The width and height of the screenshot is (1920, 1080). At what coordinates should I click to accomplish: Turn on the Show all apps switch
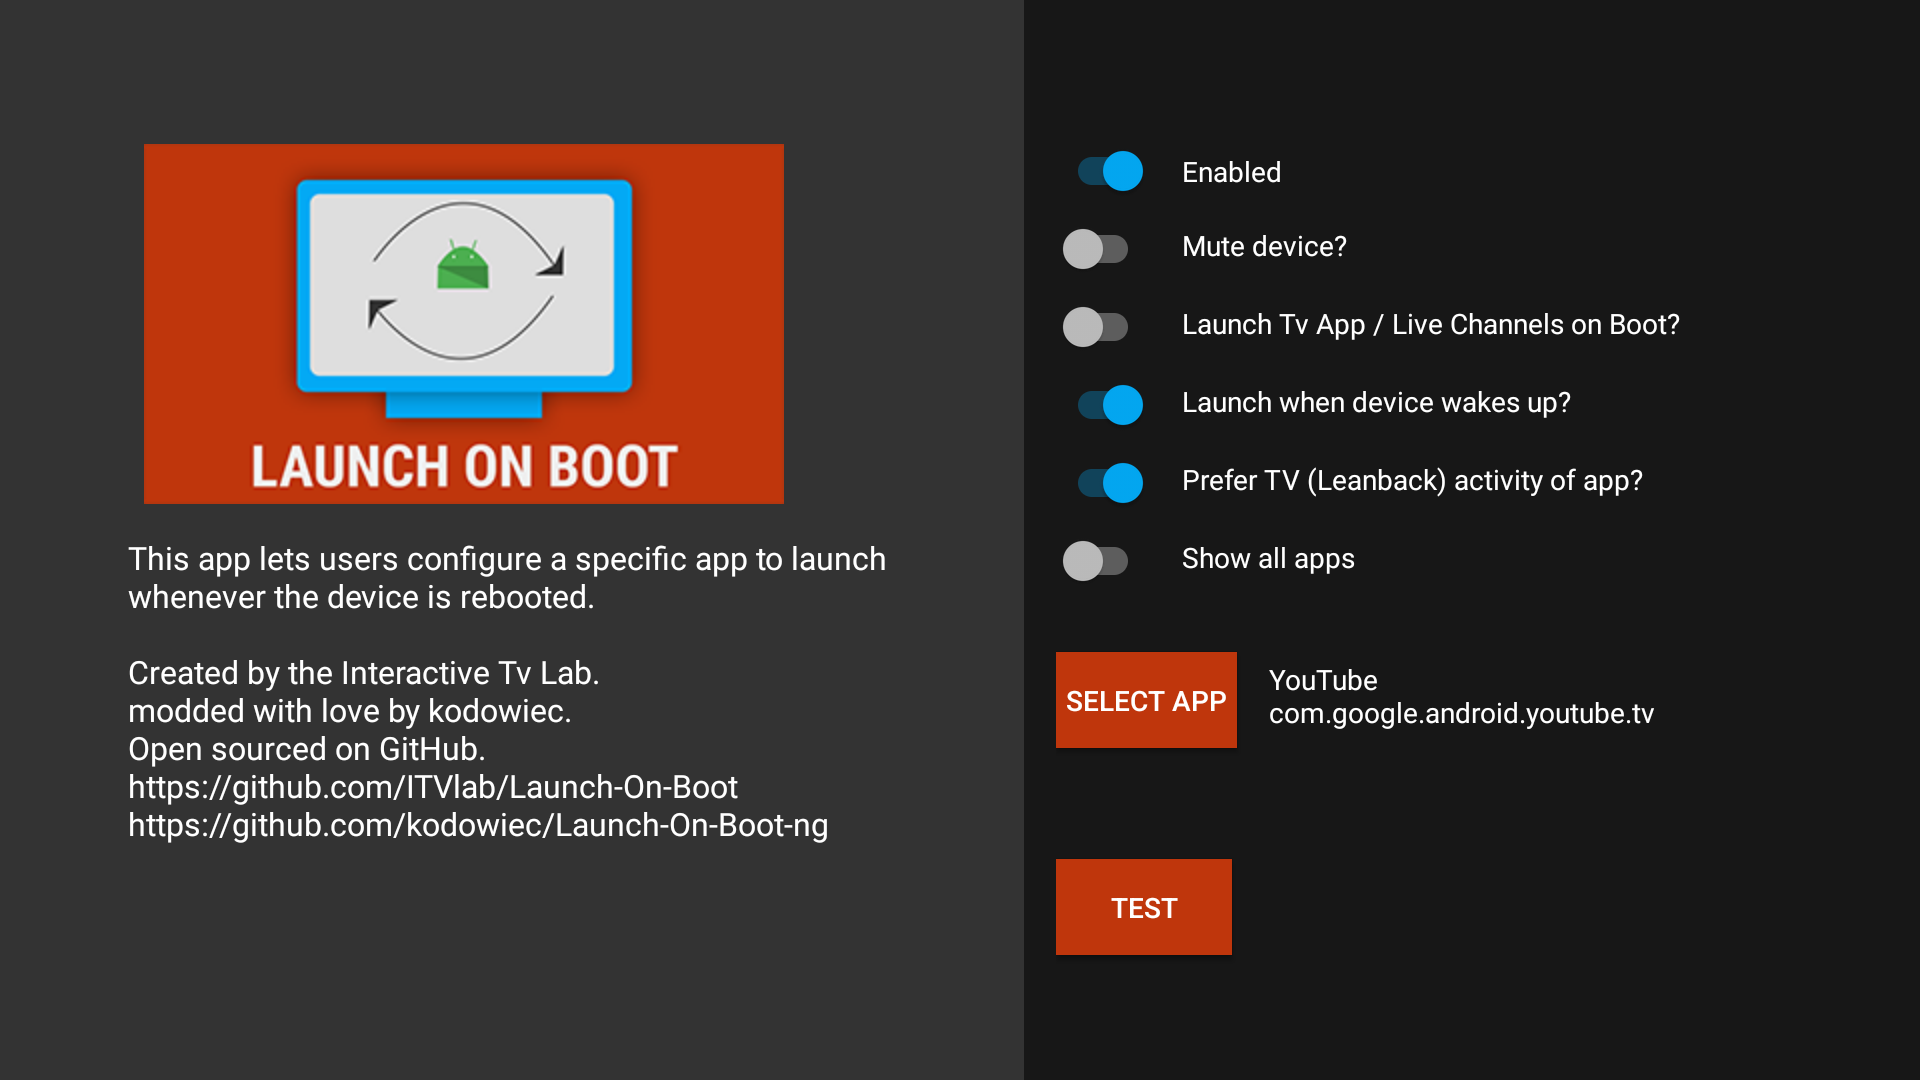[1095, 561]
